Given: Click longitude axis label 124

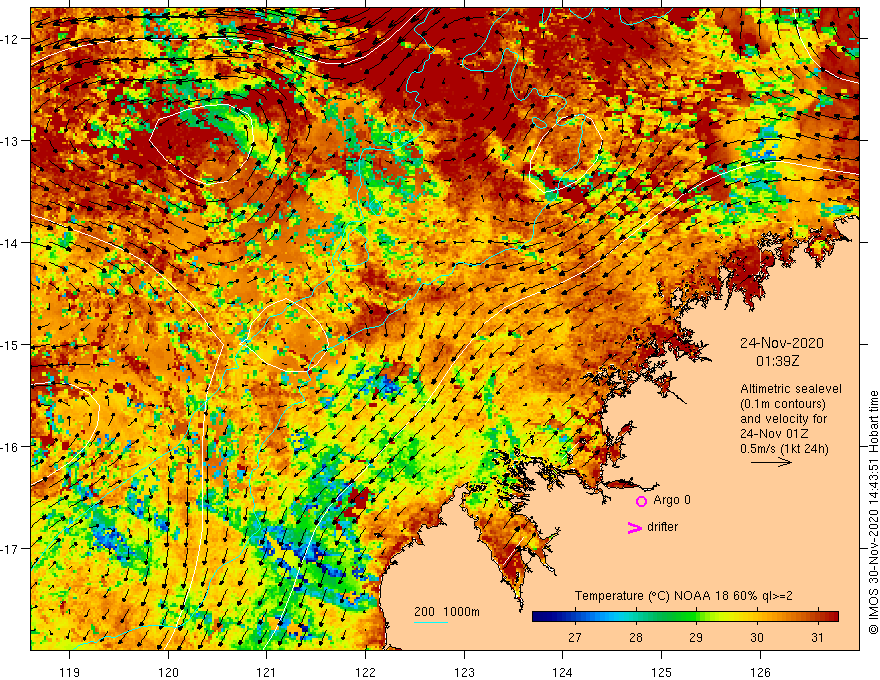Looking at the screenshot, I should point(563,672).
